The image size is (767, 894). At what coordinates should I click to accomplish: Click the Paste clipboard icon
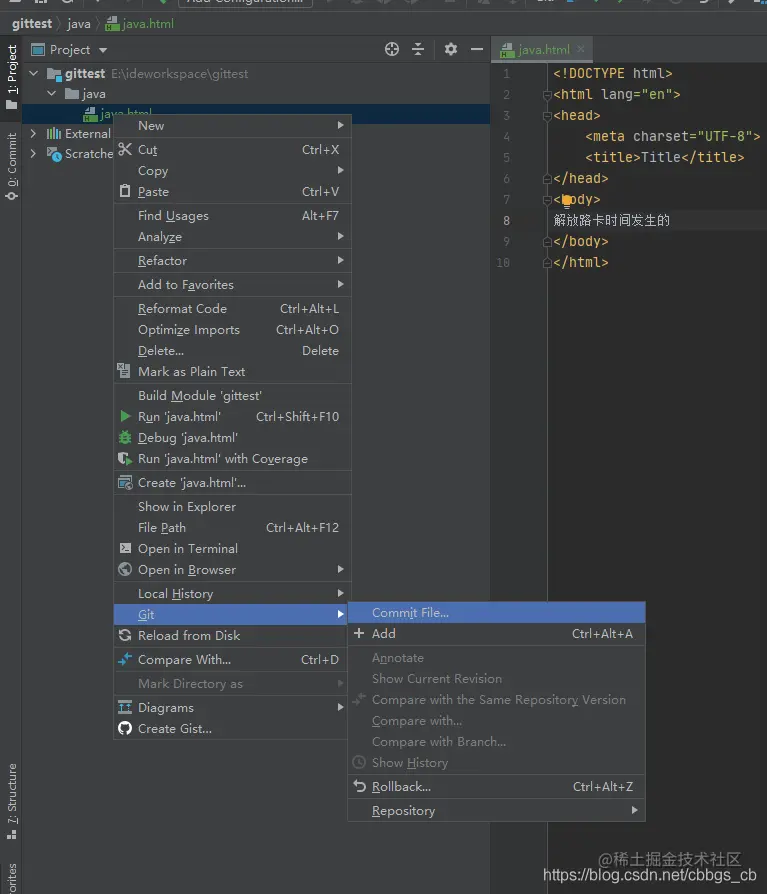click(x=125, y=191)
